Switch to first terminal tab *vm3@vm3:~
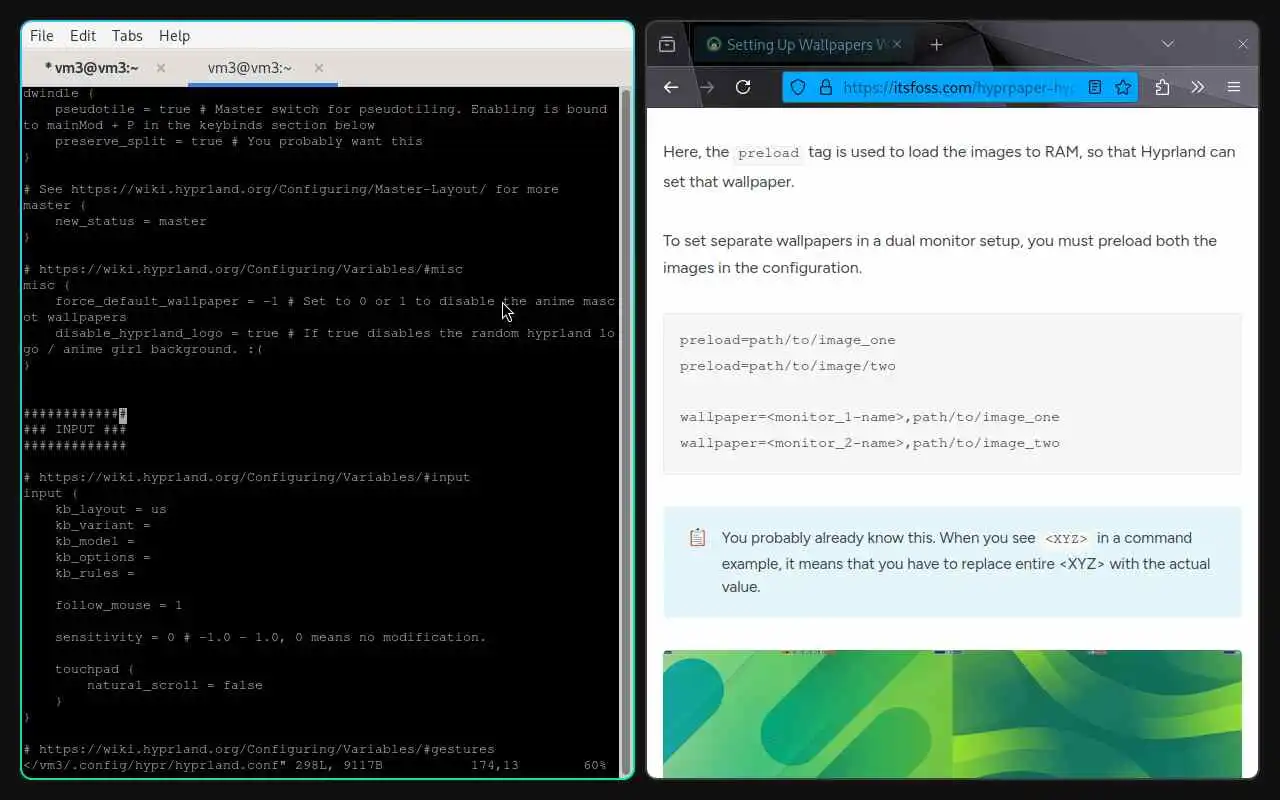The height and width of the screenshot is (800, 1280). (92, 68)
